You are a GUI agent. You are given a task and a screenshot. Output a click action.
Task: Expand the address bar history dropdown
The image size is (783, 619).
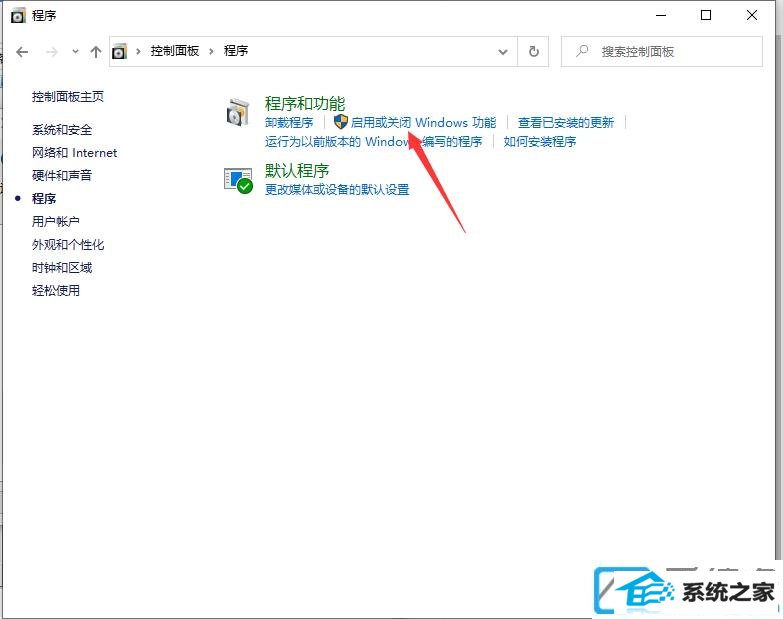[503, 51]
